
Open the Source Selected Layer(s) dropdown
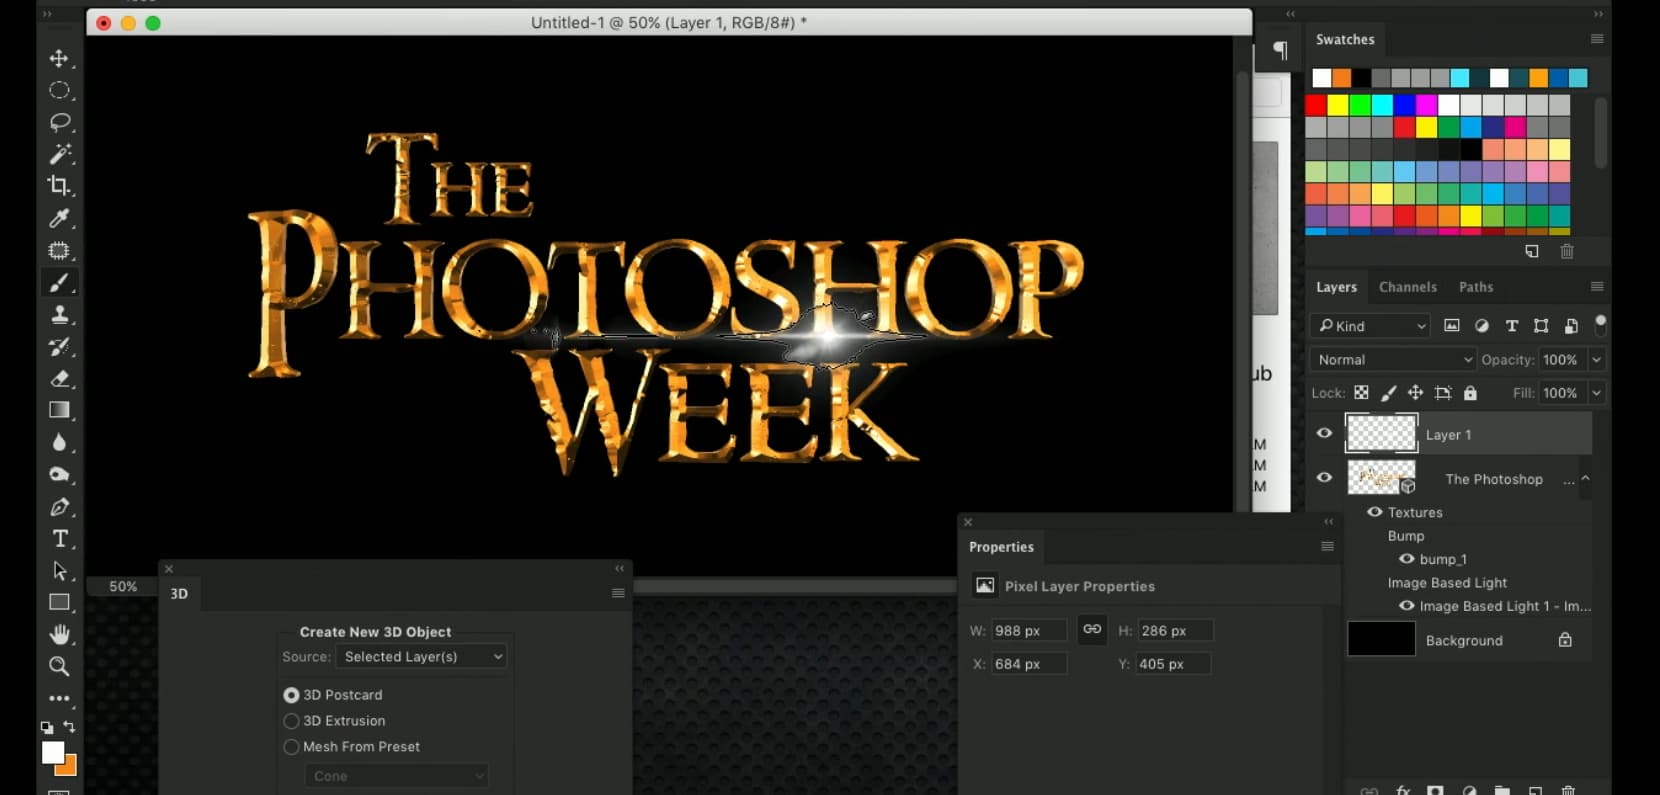click(x=421, y=656)
